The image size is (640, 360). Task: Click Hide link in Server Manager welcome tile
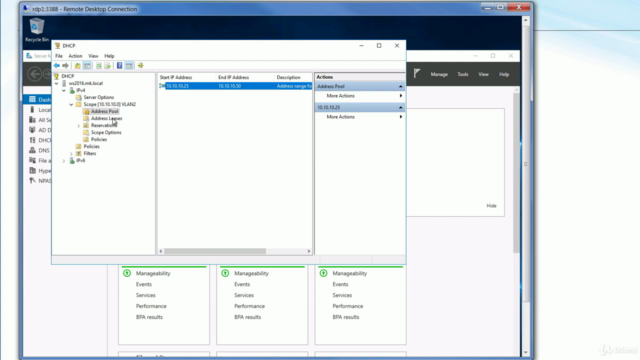(491, 206)
